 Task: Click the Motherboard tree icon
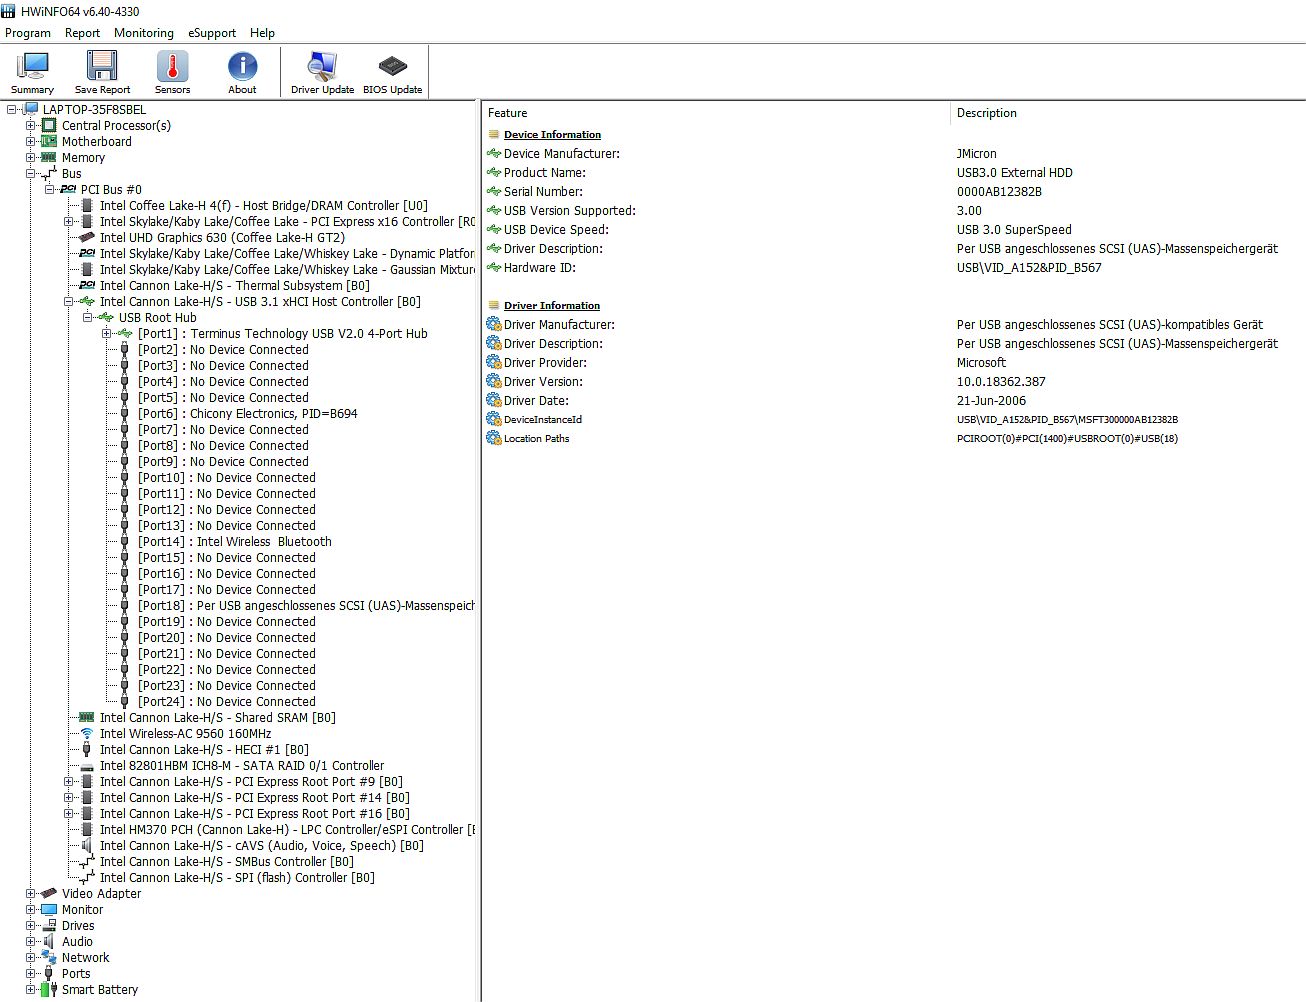pyautogui.click(x=48, y=142)
